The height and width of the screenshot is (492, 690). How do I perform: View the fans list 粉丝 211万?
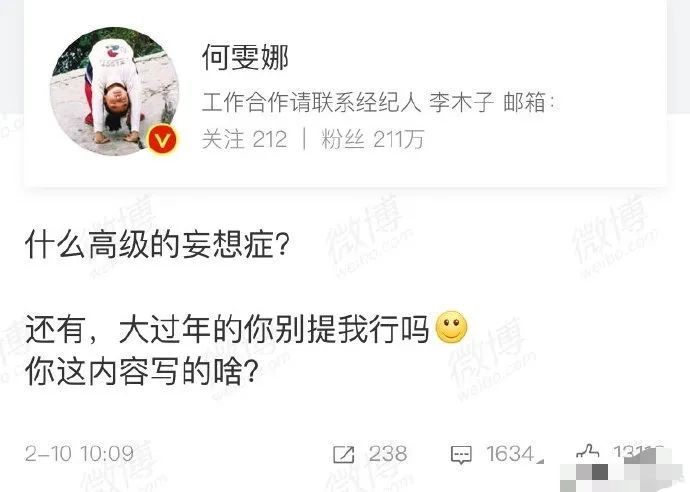click(x=373, y=140)
